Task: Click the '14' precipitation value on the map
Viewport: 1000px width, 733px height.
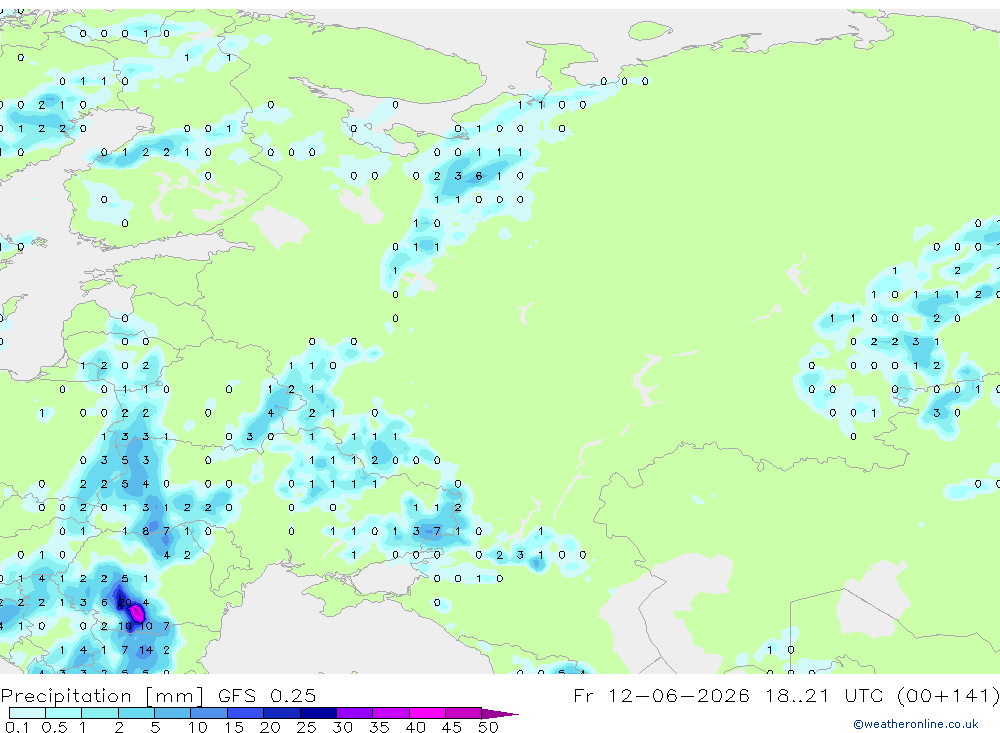Action: (x=146, y=650)
